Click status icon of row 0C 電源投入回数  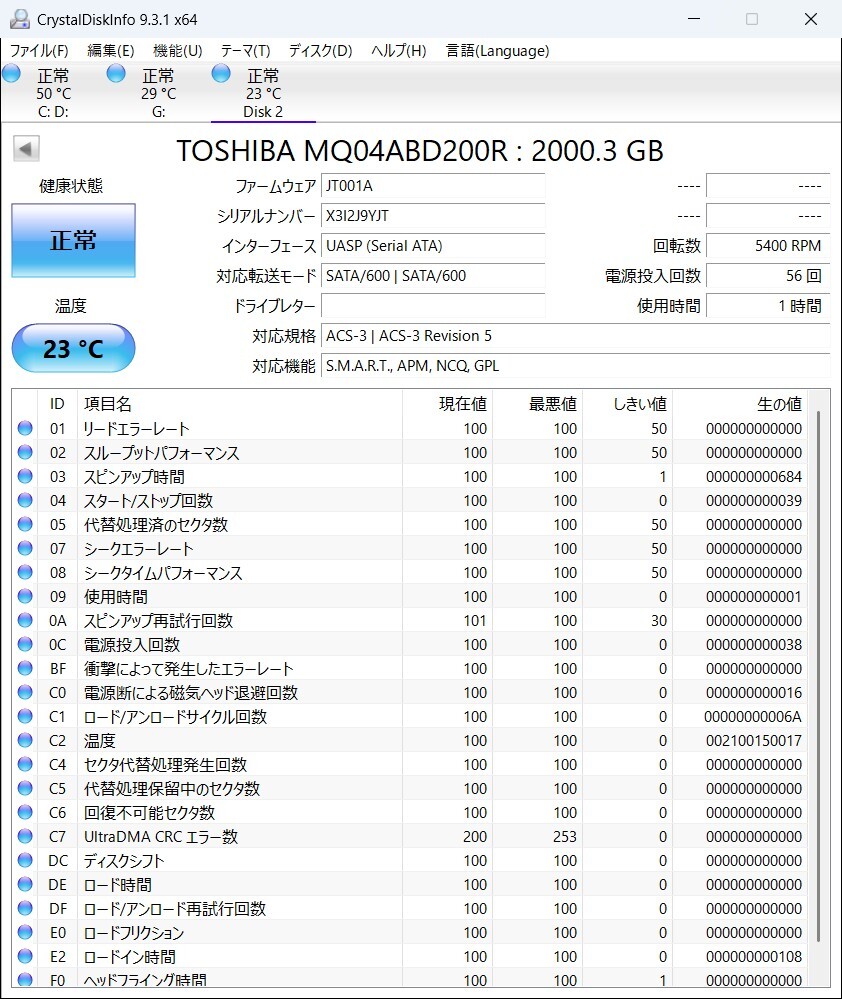pyautogui.click(x=25, y=644)
